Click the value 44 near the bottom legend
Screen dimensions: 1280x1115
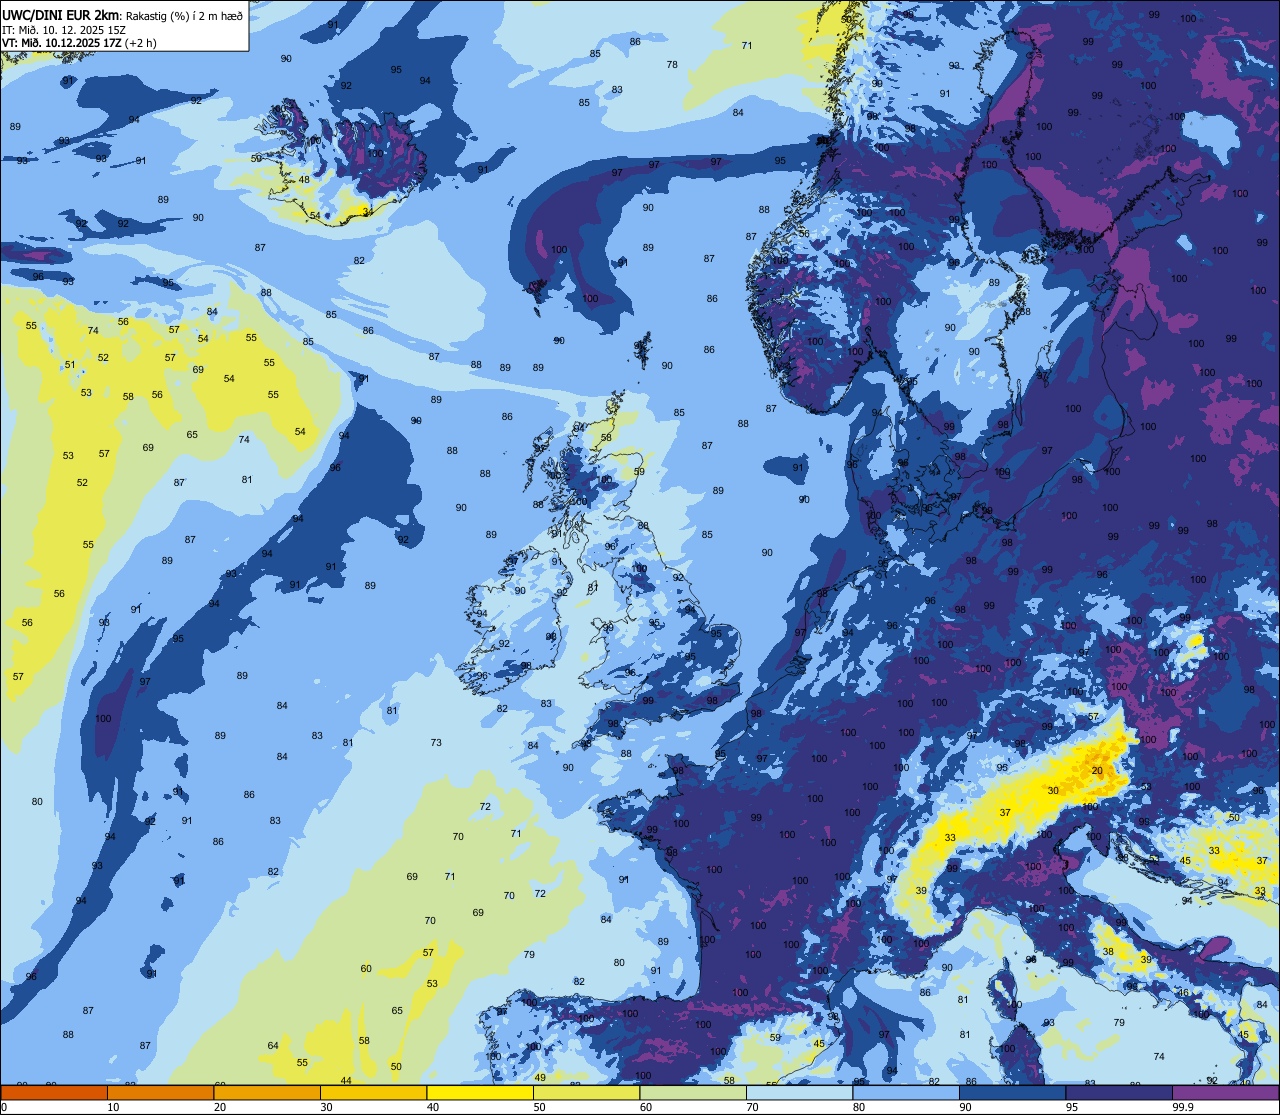pos(346,1081)
